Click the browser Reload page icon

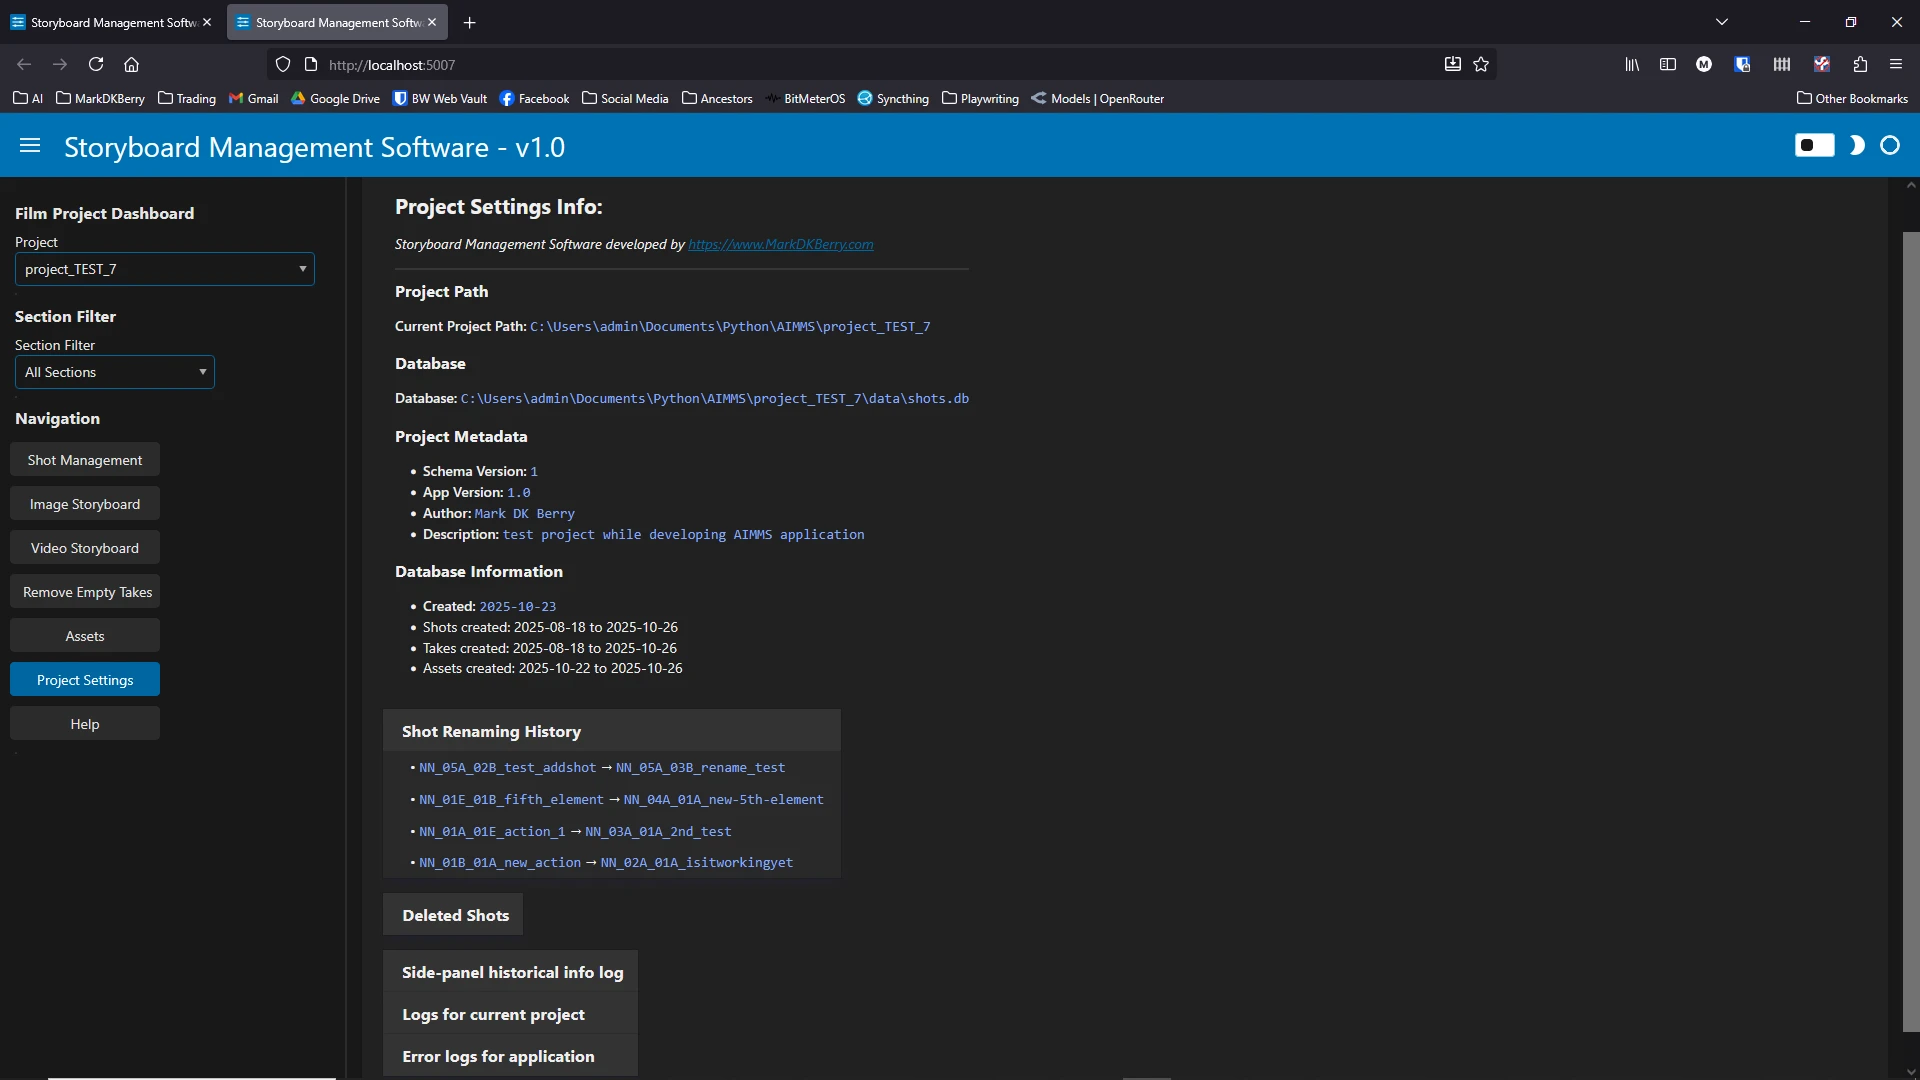(96, 64)
